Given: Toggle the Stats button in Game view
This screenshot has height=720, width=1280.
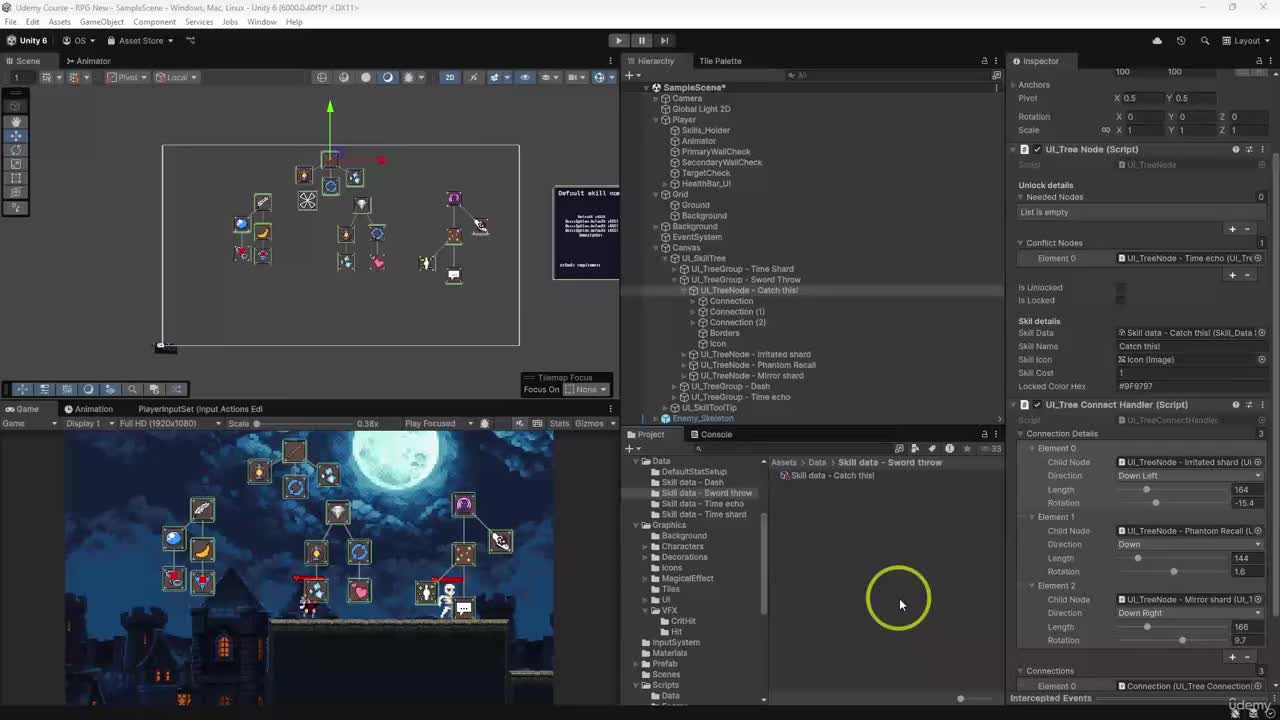Looking at the screenshot, I should [559, 423].
